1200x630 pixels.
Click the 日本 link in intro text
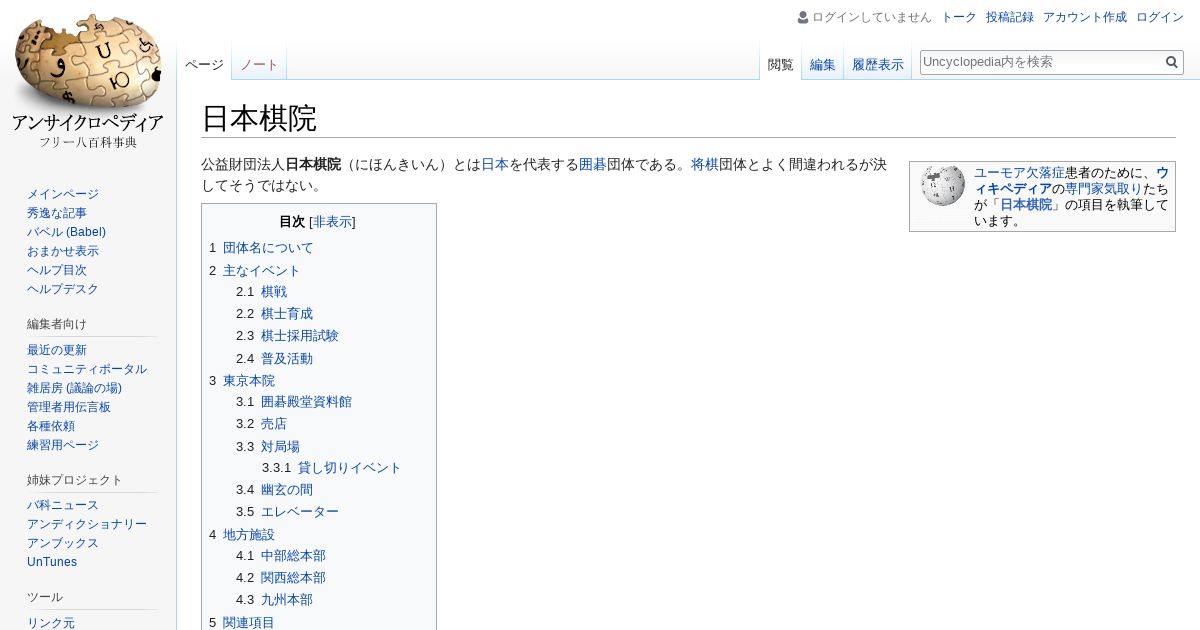[495, 165]
